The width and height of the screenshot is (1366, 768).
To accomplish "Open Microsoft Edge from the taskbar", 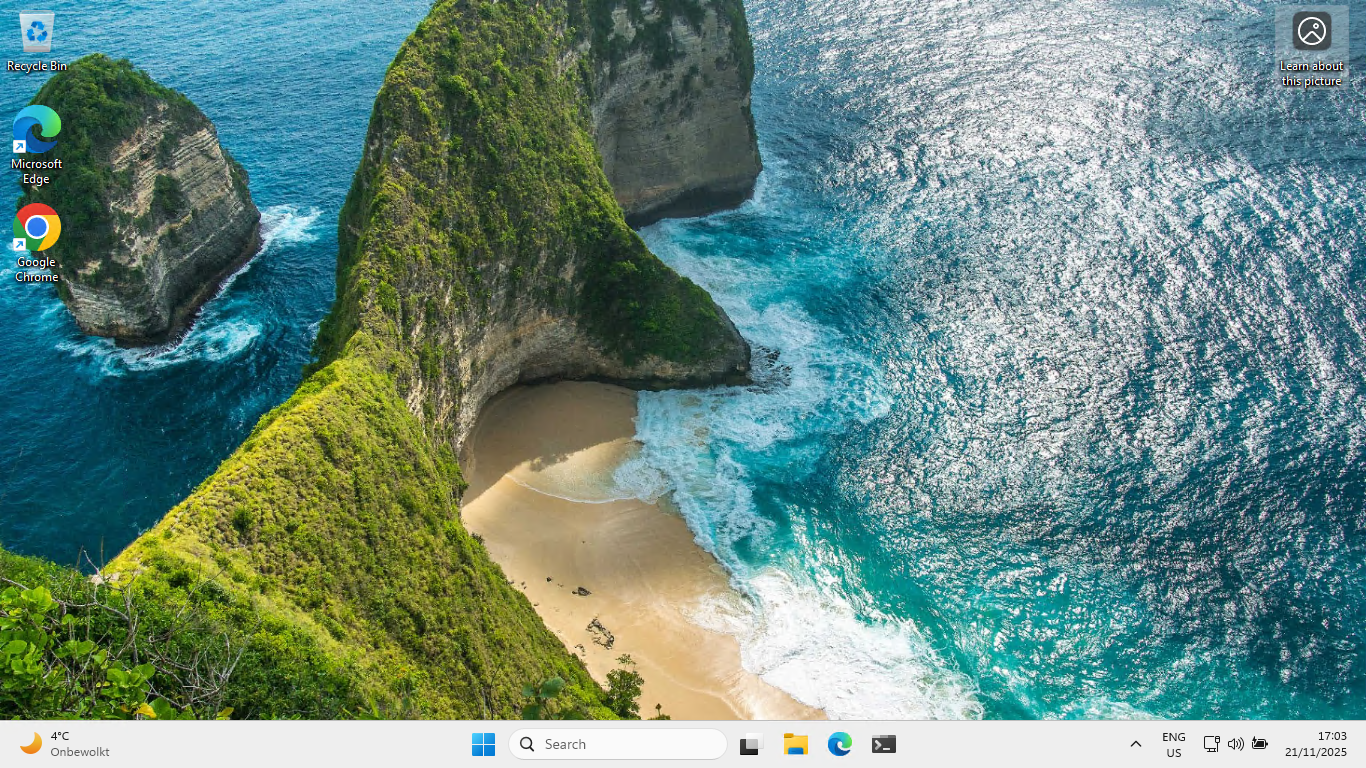I will point(839,744).
